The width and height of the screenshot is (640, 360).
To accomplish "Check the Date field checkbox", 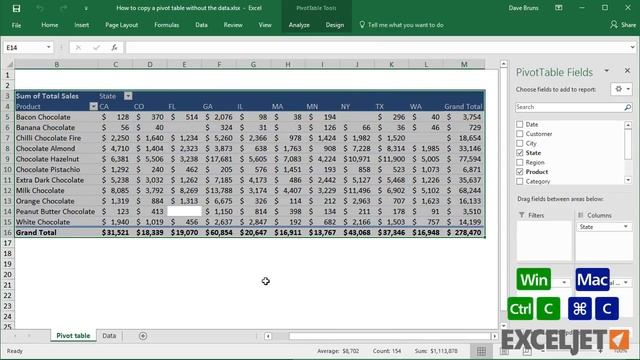I will 520,124.
